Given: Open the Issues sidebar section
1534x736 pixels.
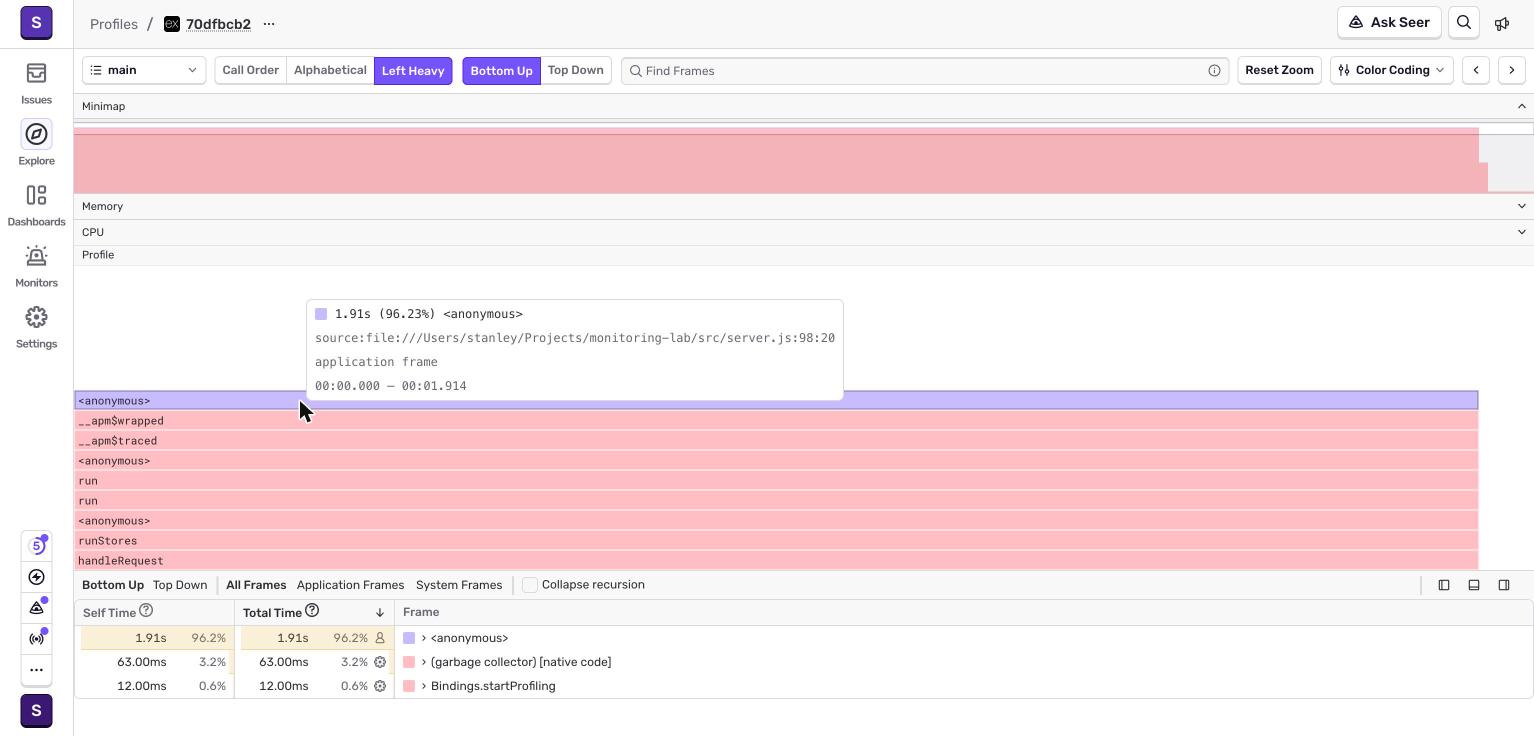Looking at the screenshot, I should [36, 83].
